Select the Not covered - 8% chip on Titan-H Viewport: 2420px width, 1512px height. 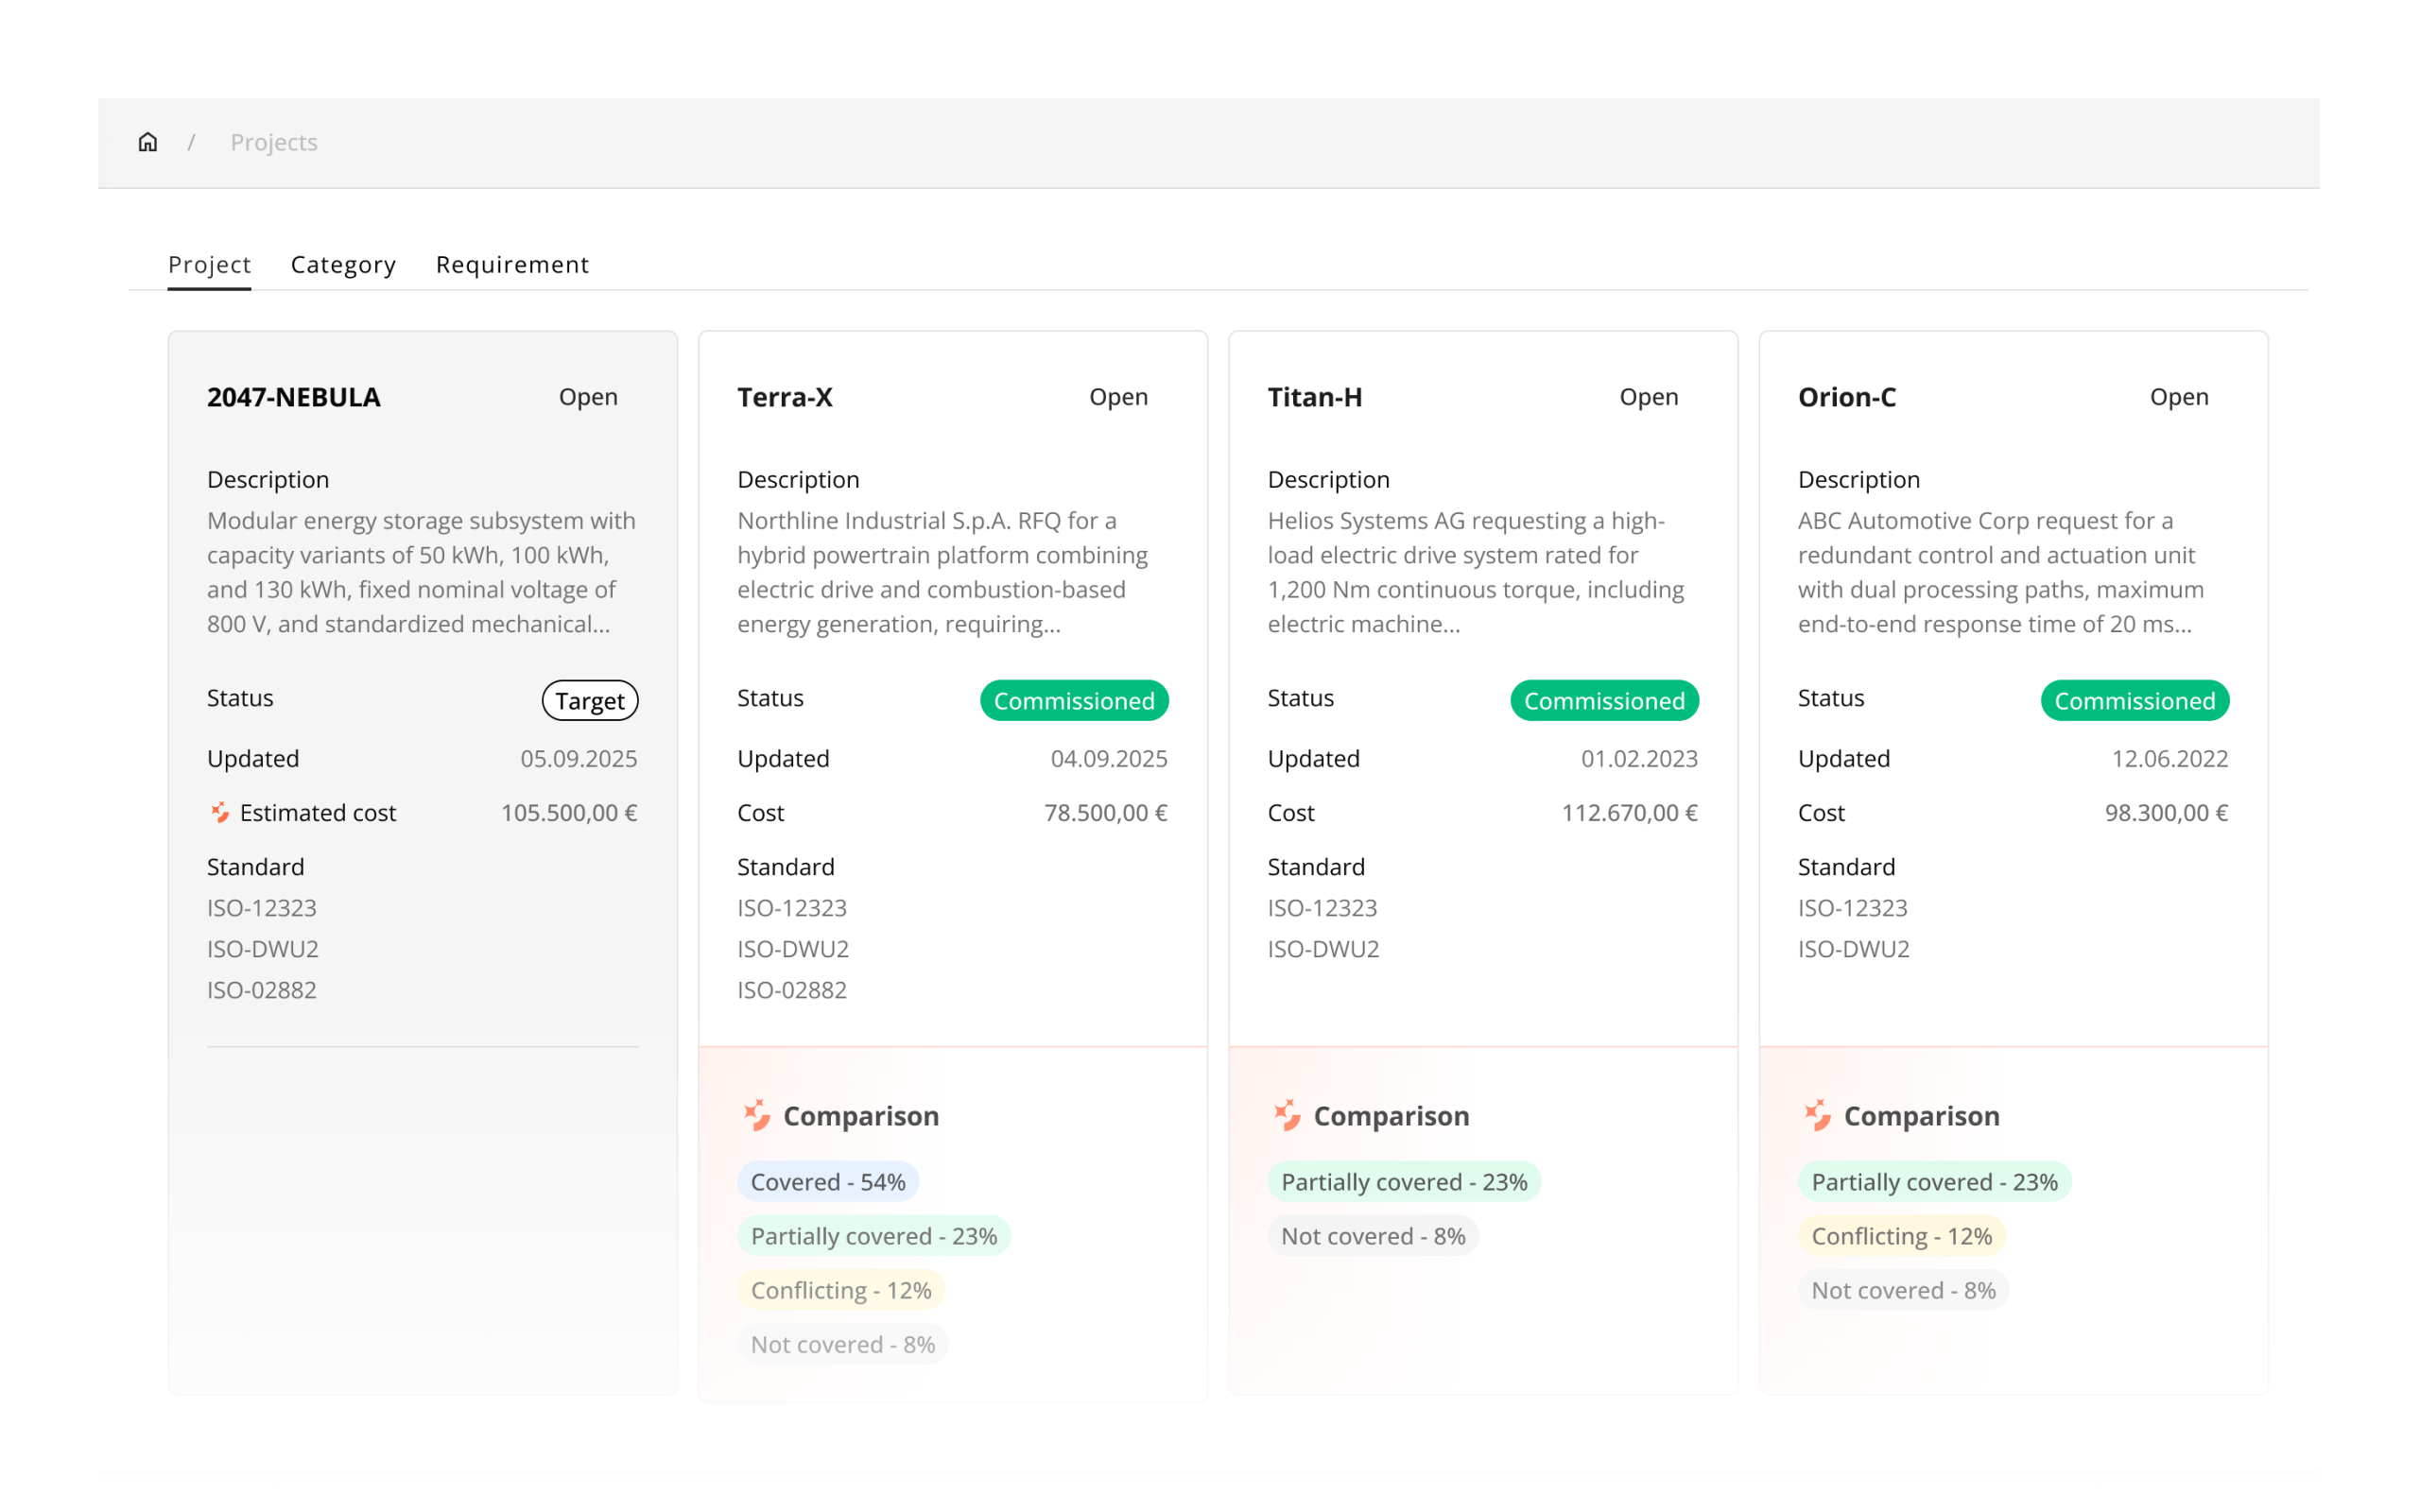tap(1372, 1235)
